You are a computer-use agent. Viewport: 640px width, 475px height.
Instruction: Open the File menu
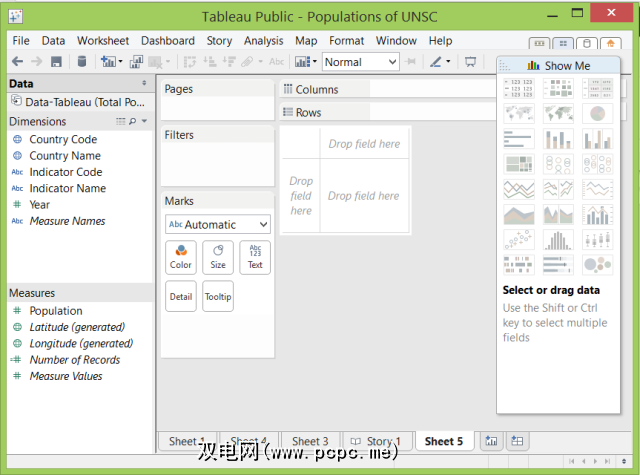coord(21,41)
